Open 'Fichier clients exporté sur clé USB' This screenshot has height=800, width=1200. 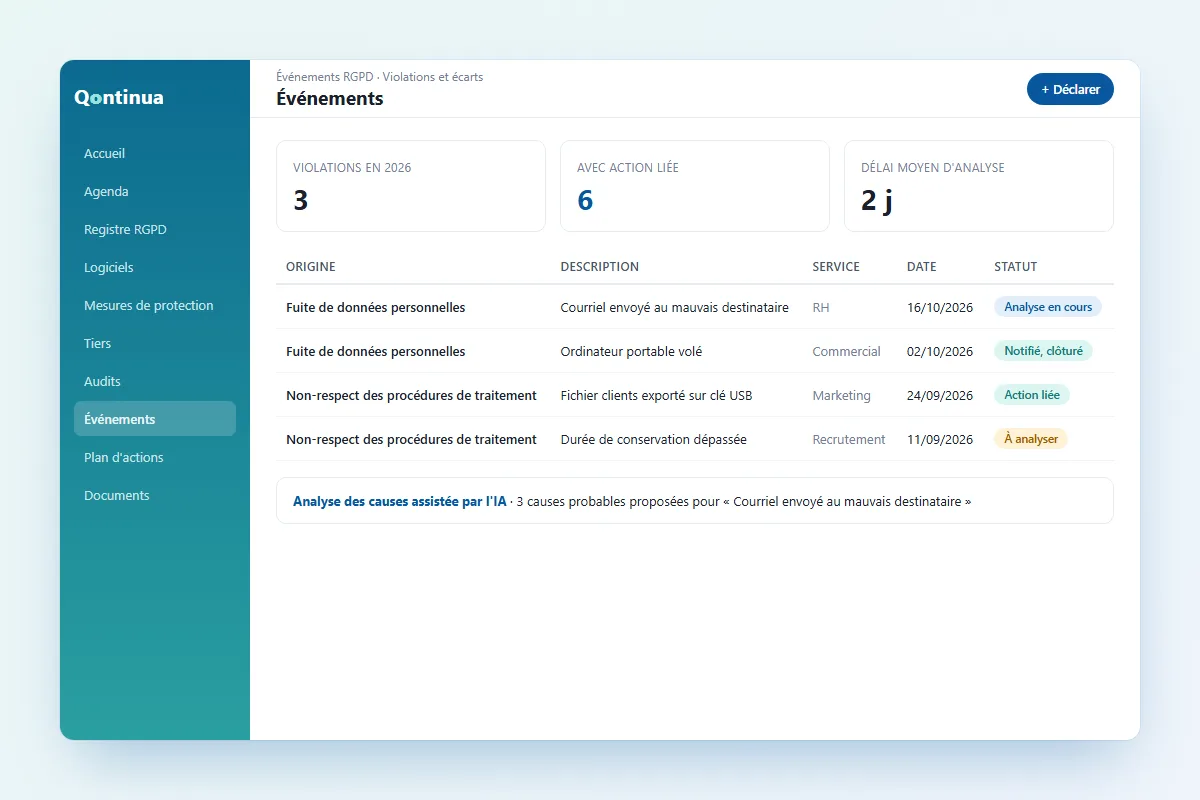click(x=656, y=396)
